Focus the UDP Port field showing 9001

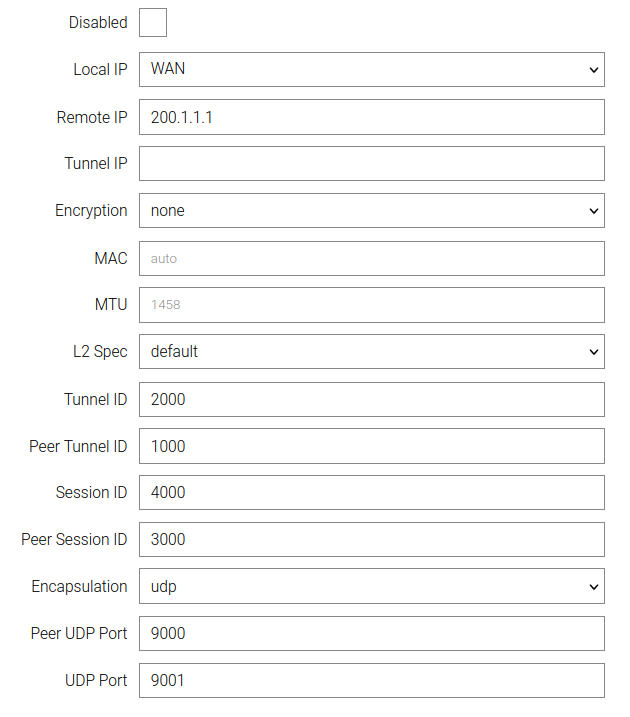(x=371, y=681)
